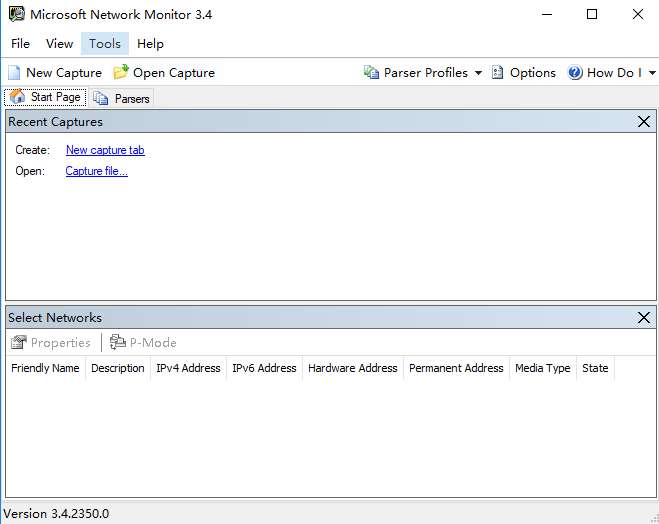Sort by Permanent Address column header
659x524 pixels.
pos(456,368)
